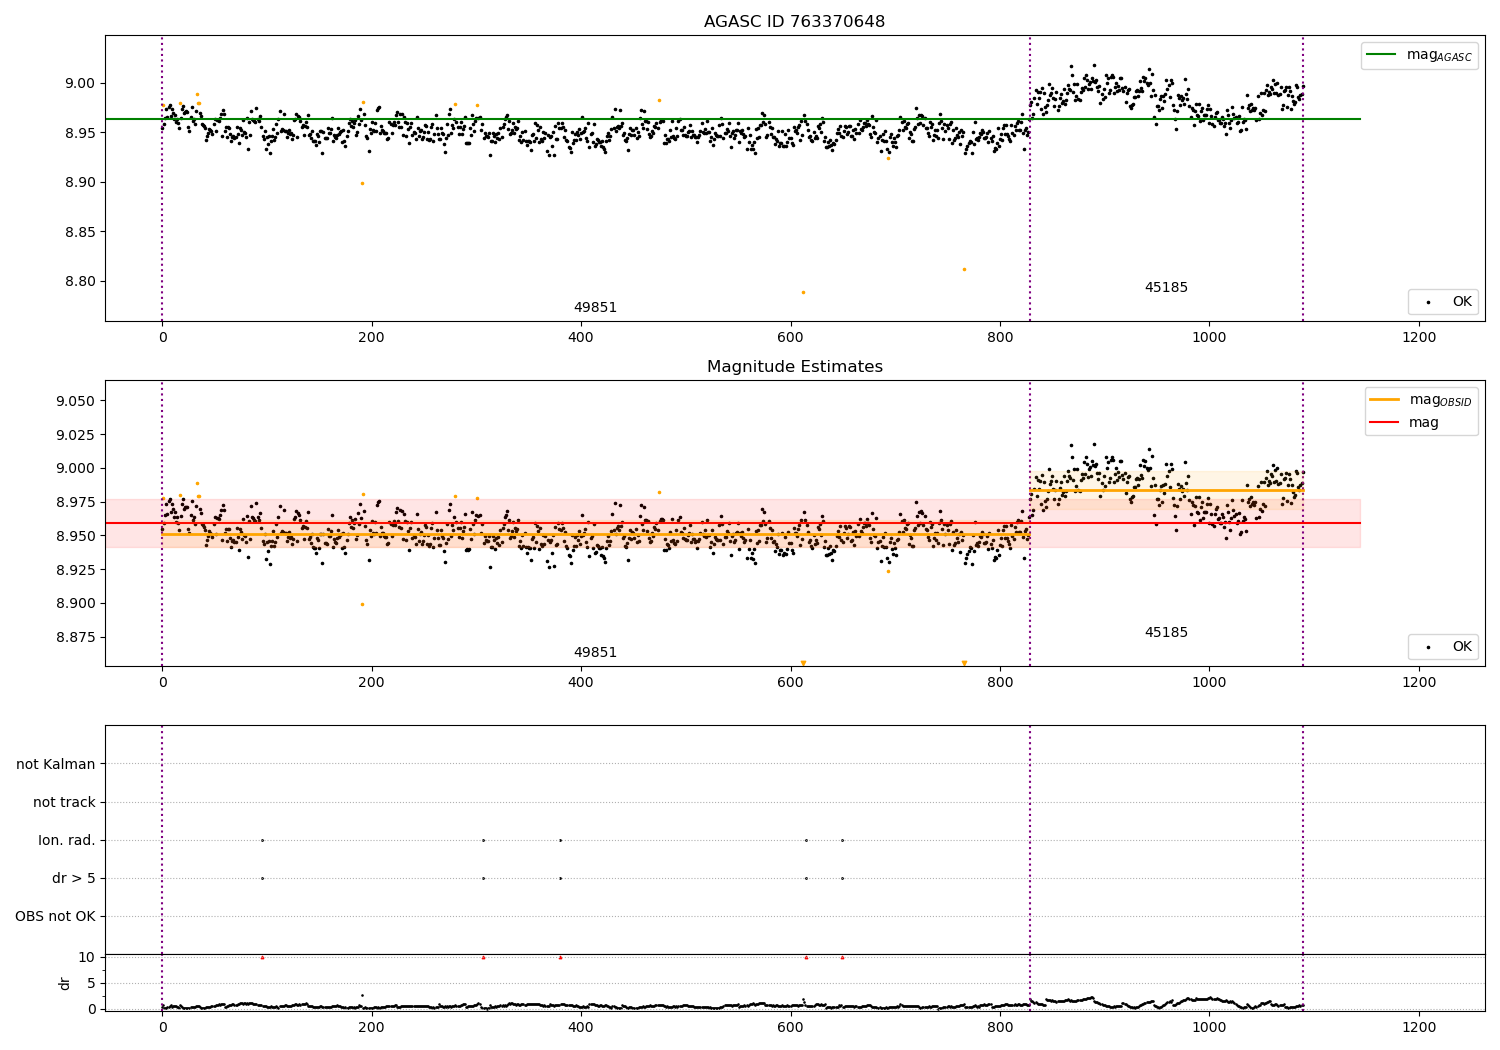Click the 'OK' legend in Magnitude Estimates plot
The image size is (1500, 1050).
(x=1443, y=647)
